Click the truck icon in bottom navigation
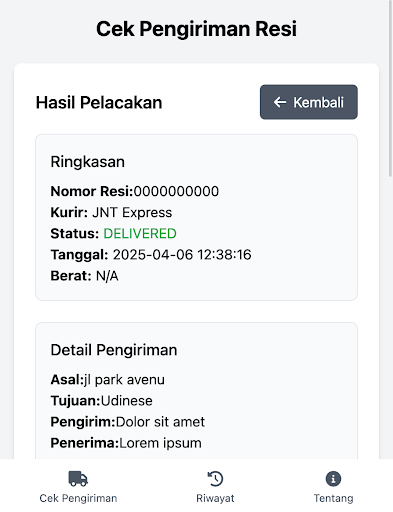 coord(78,479)
